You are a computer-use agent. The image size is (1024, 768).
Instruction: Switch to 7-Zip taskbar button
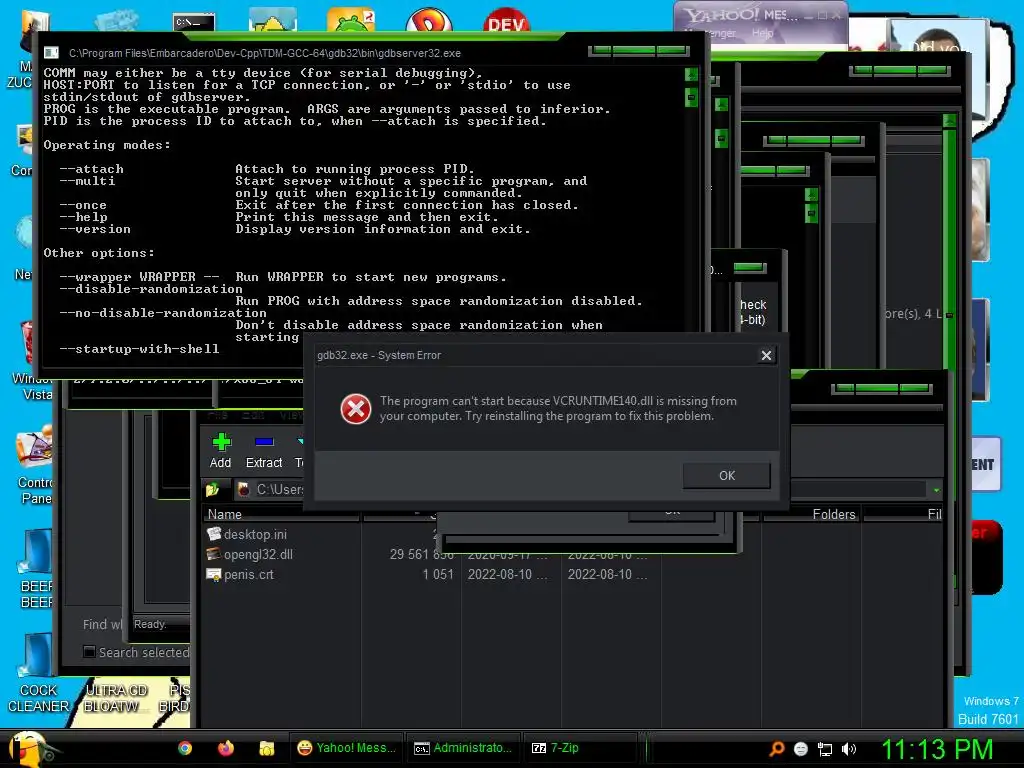581,748
